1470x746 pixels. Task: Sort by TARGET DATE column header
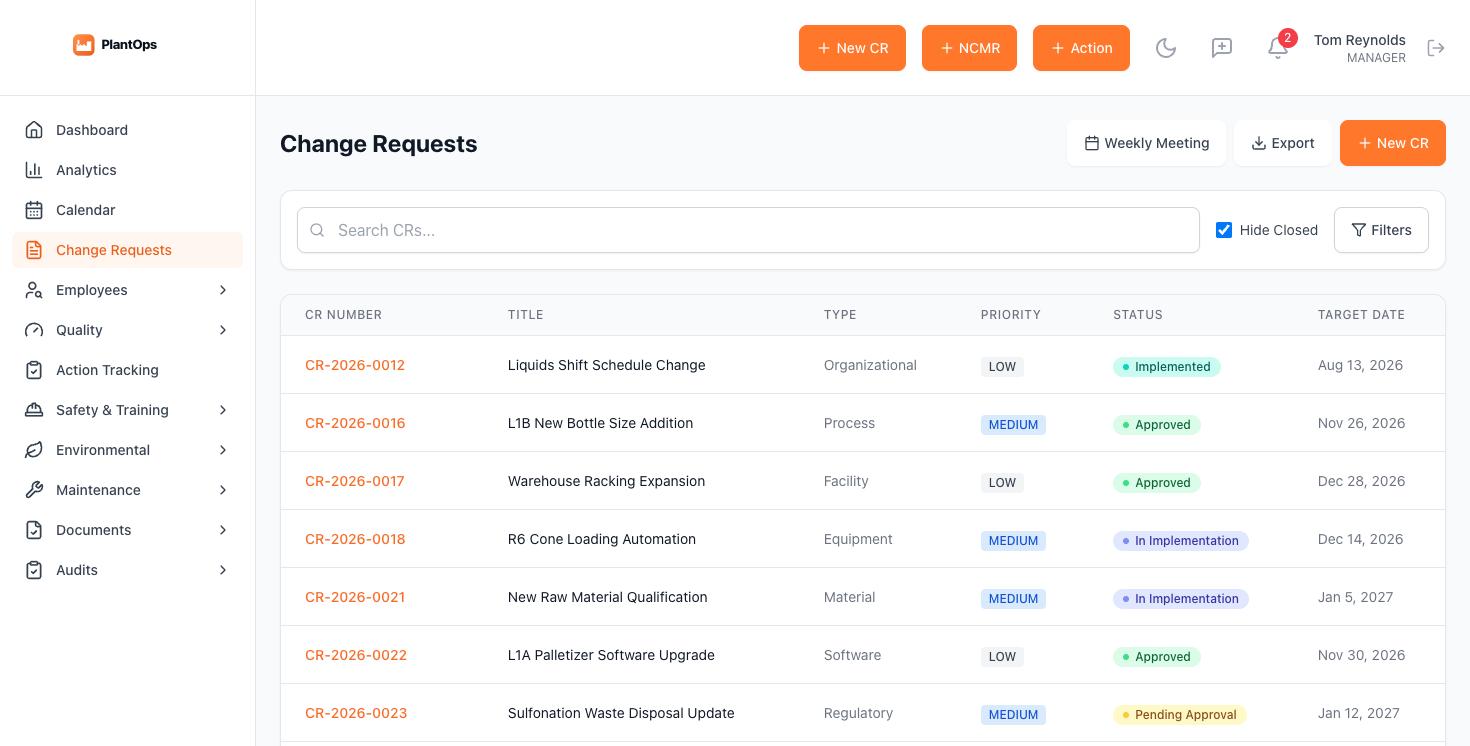(1361, 315)
